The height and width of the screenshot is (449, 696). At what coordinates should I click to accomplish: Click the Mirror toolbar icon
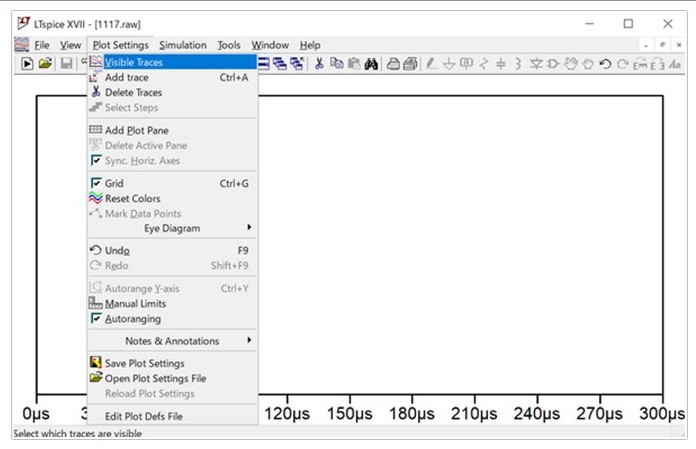tap(657, 64)
